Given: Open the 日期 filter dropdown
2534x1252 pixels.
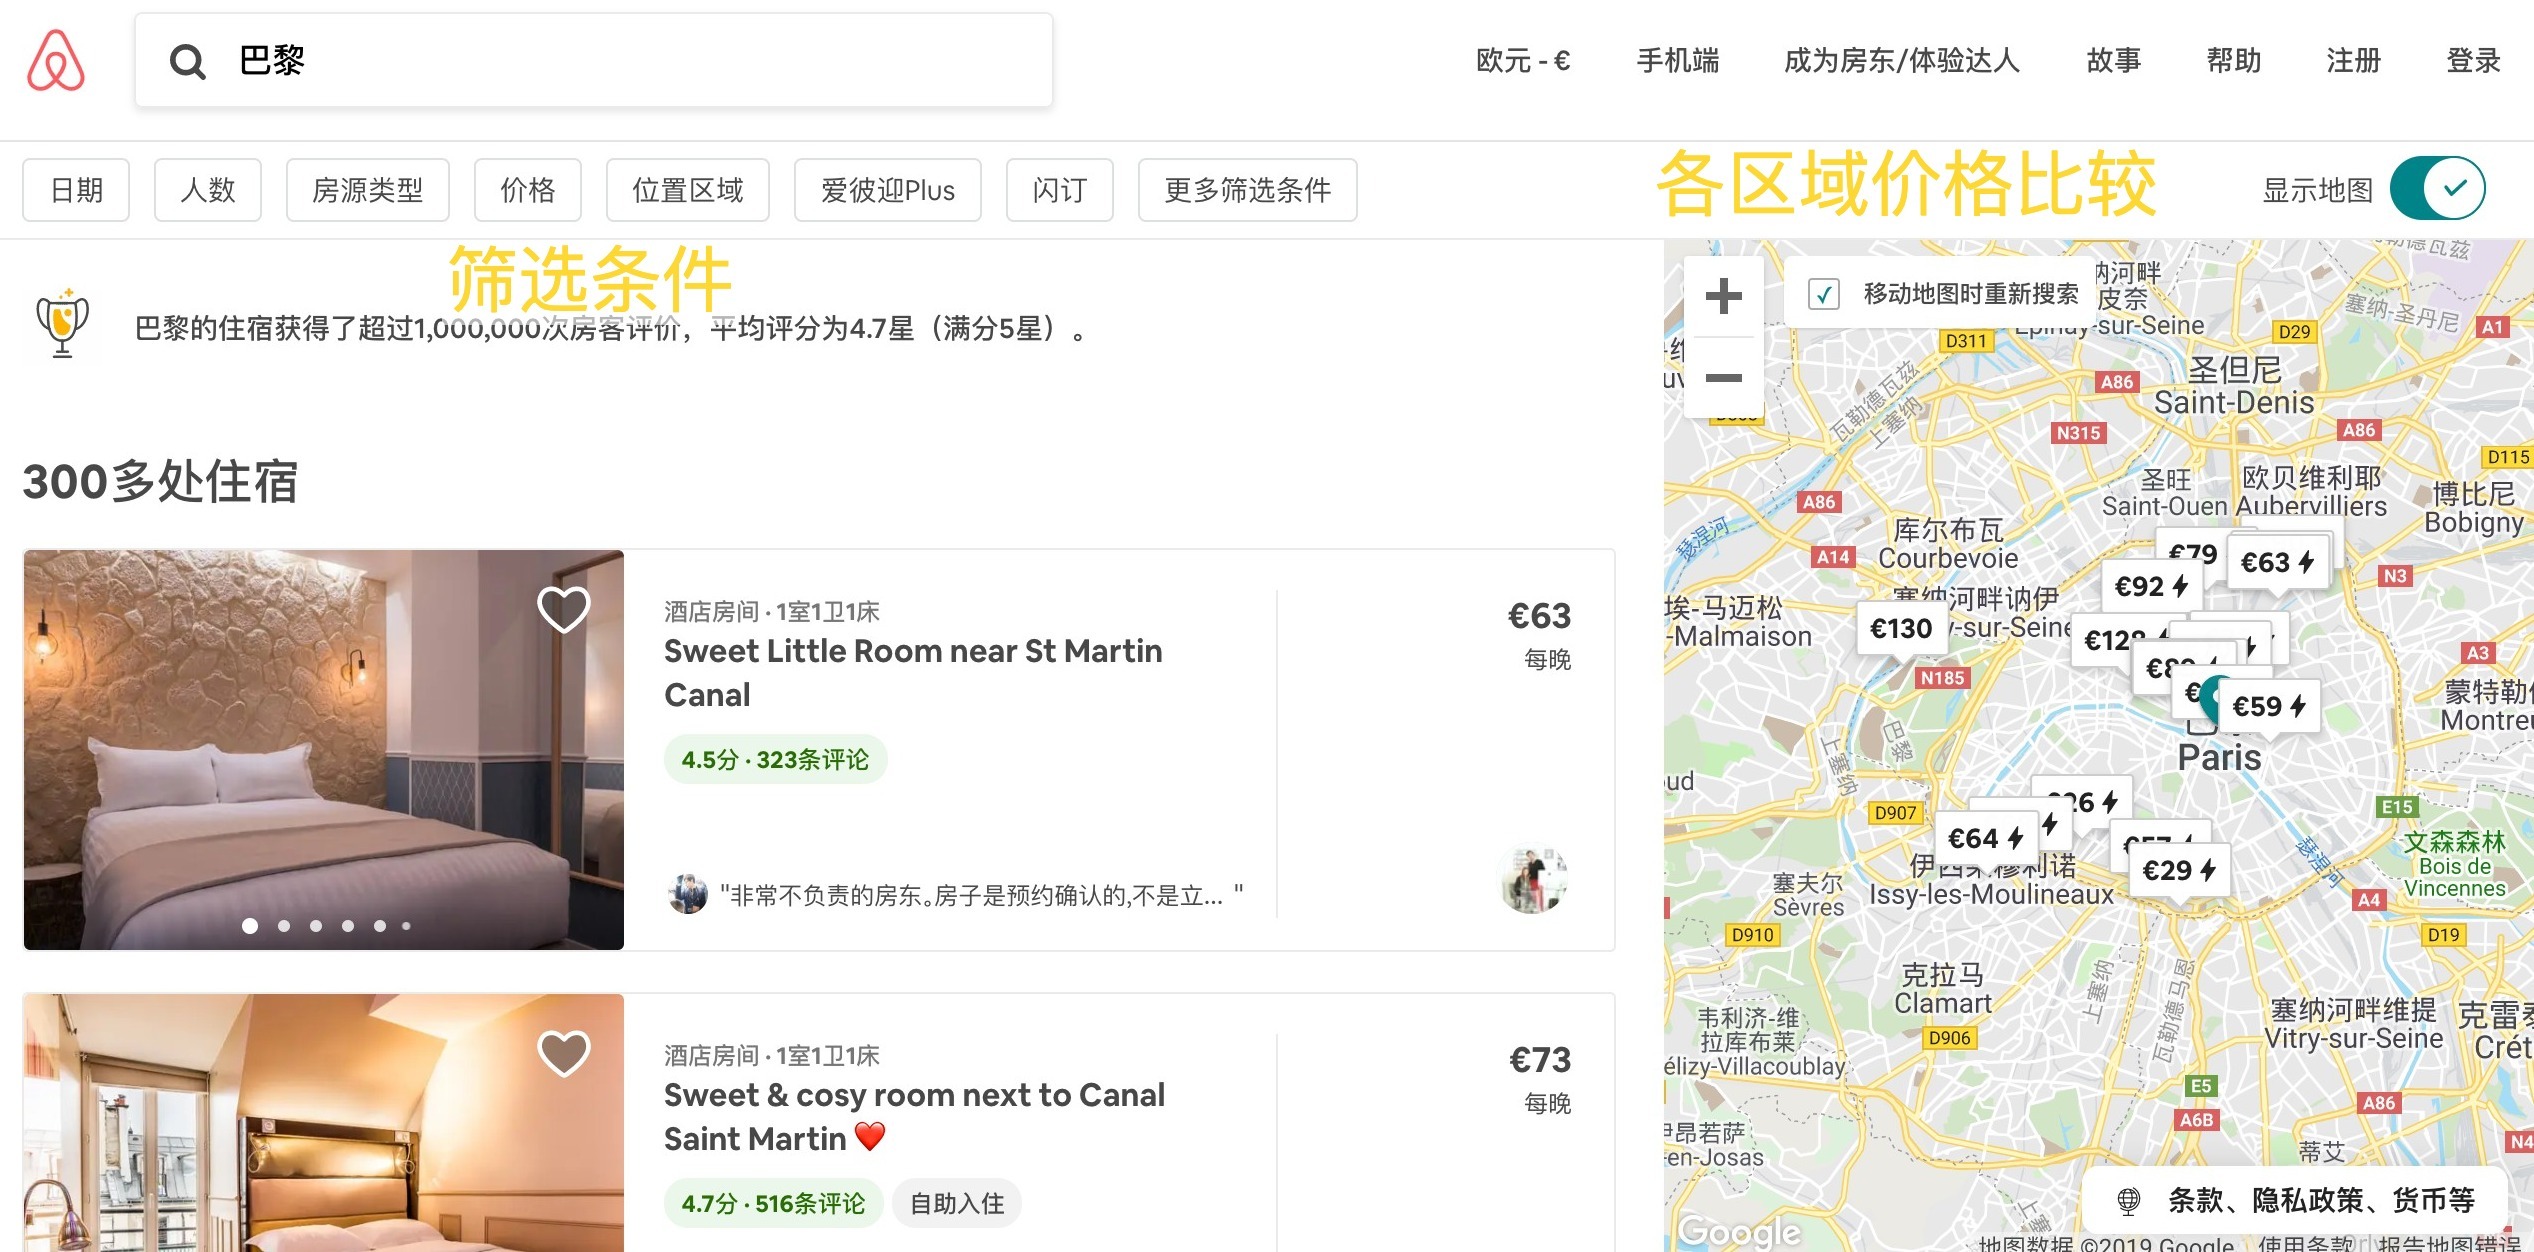Looking at the screenshot, I should point(76,190).
